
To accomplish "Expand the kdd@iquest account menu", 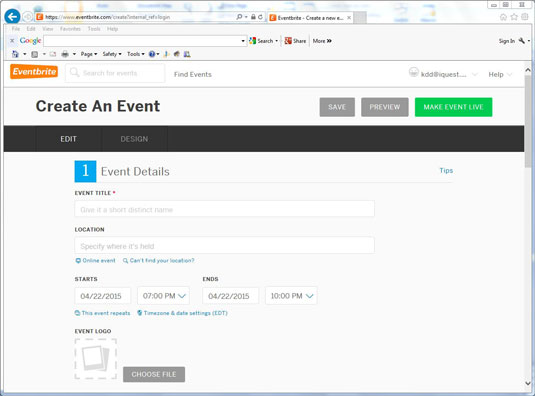I will [475, 74].
